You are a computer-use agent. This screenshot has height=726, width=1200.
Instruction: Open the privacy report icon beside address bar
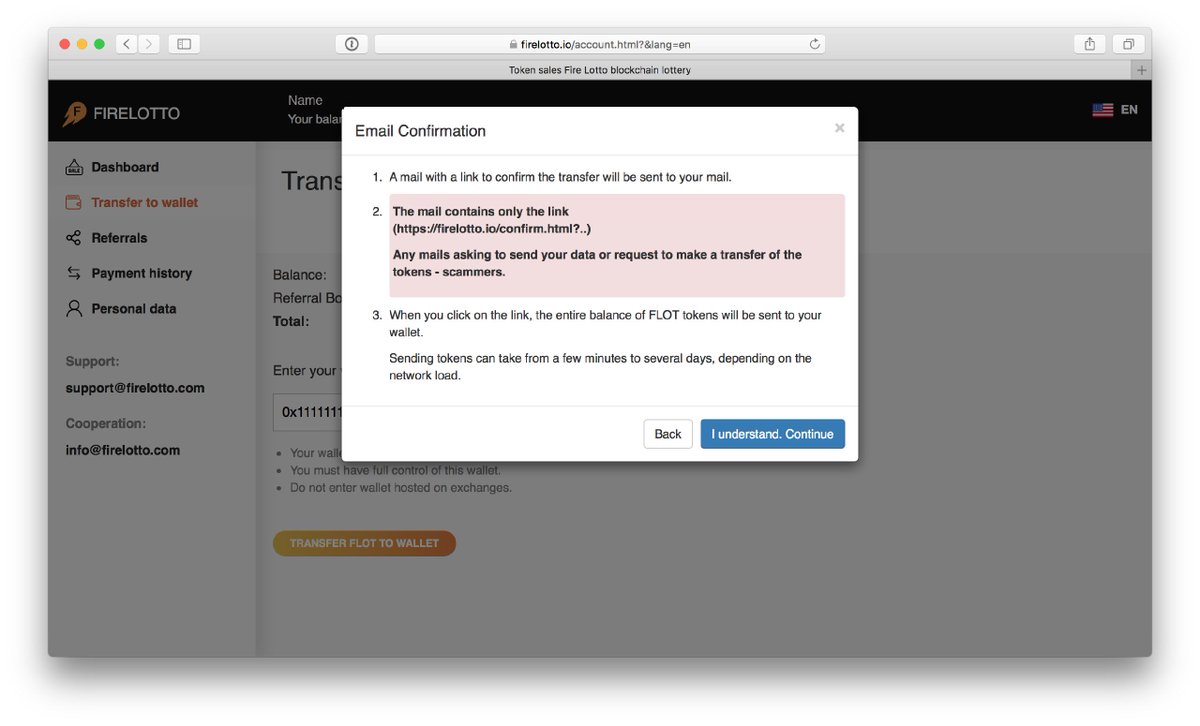[351, 44]
